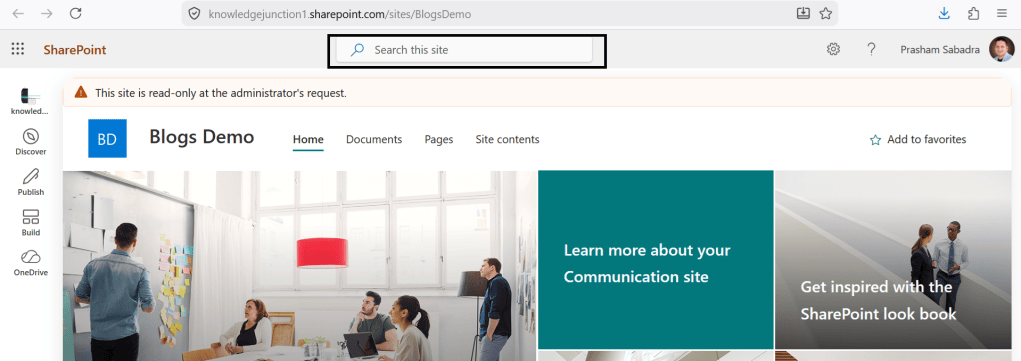Reload the page with refresh icon

point(76,14)
